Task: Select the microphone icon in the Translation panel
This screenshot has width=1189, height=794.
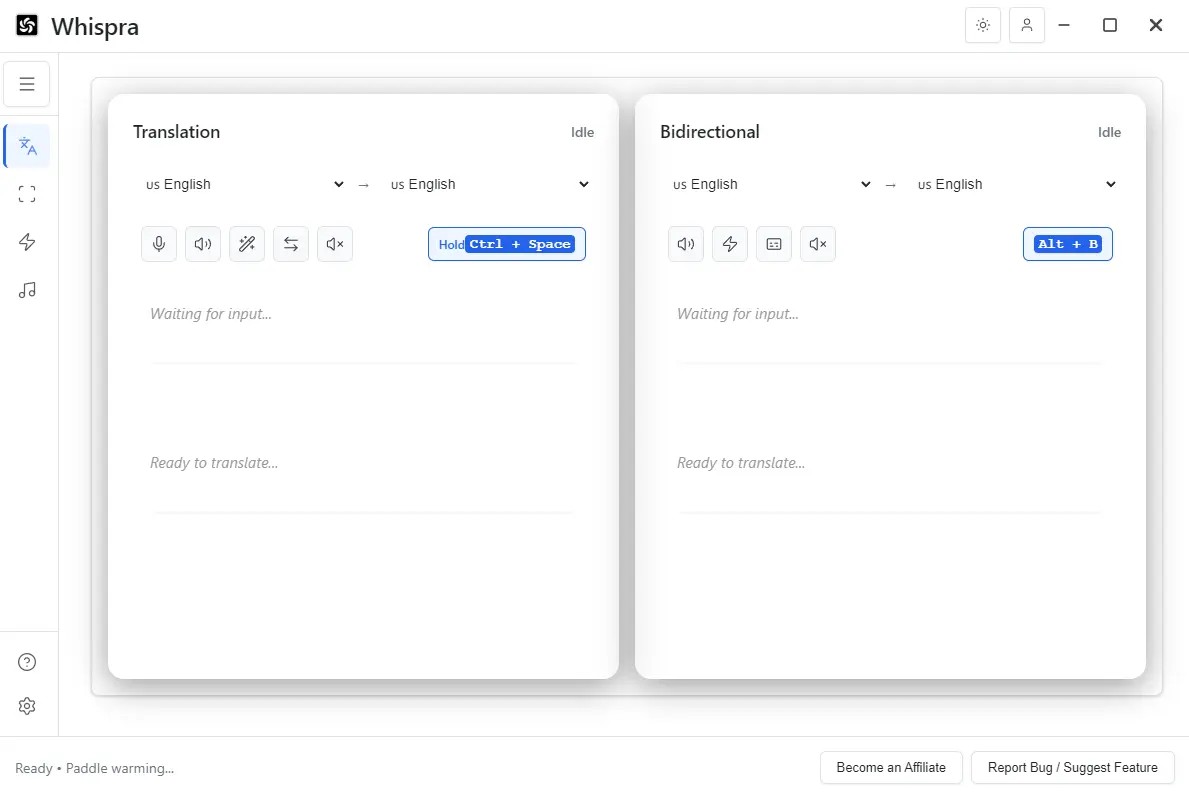Action: tap(158, 243)
